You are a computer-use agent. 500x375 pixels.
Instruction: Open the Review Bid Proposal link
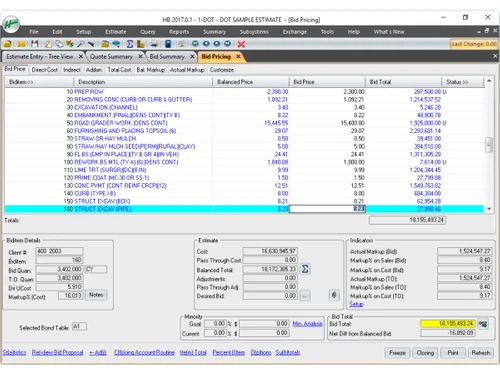(57, 353)
